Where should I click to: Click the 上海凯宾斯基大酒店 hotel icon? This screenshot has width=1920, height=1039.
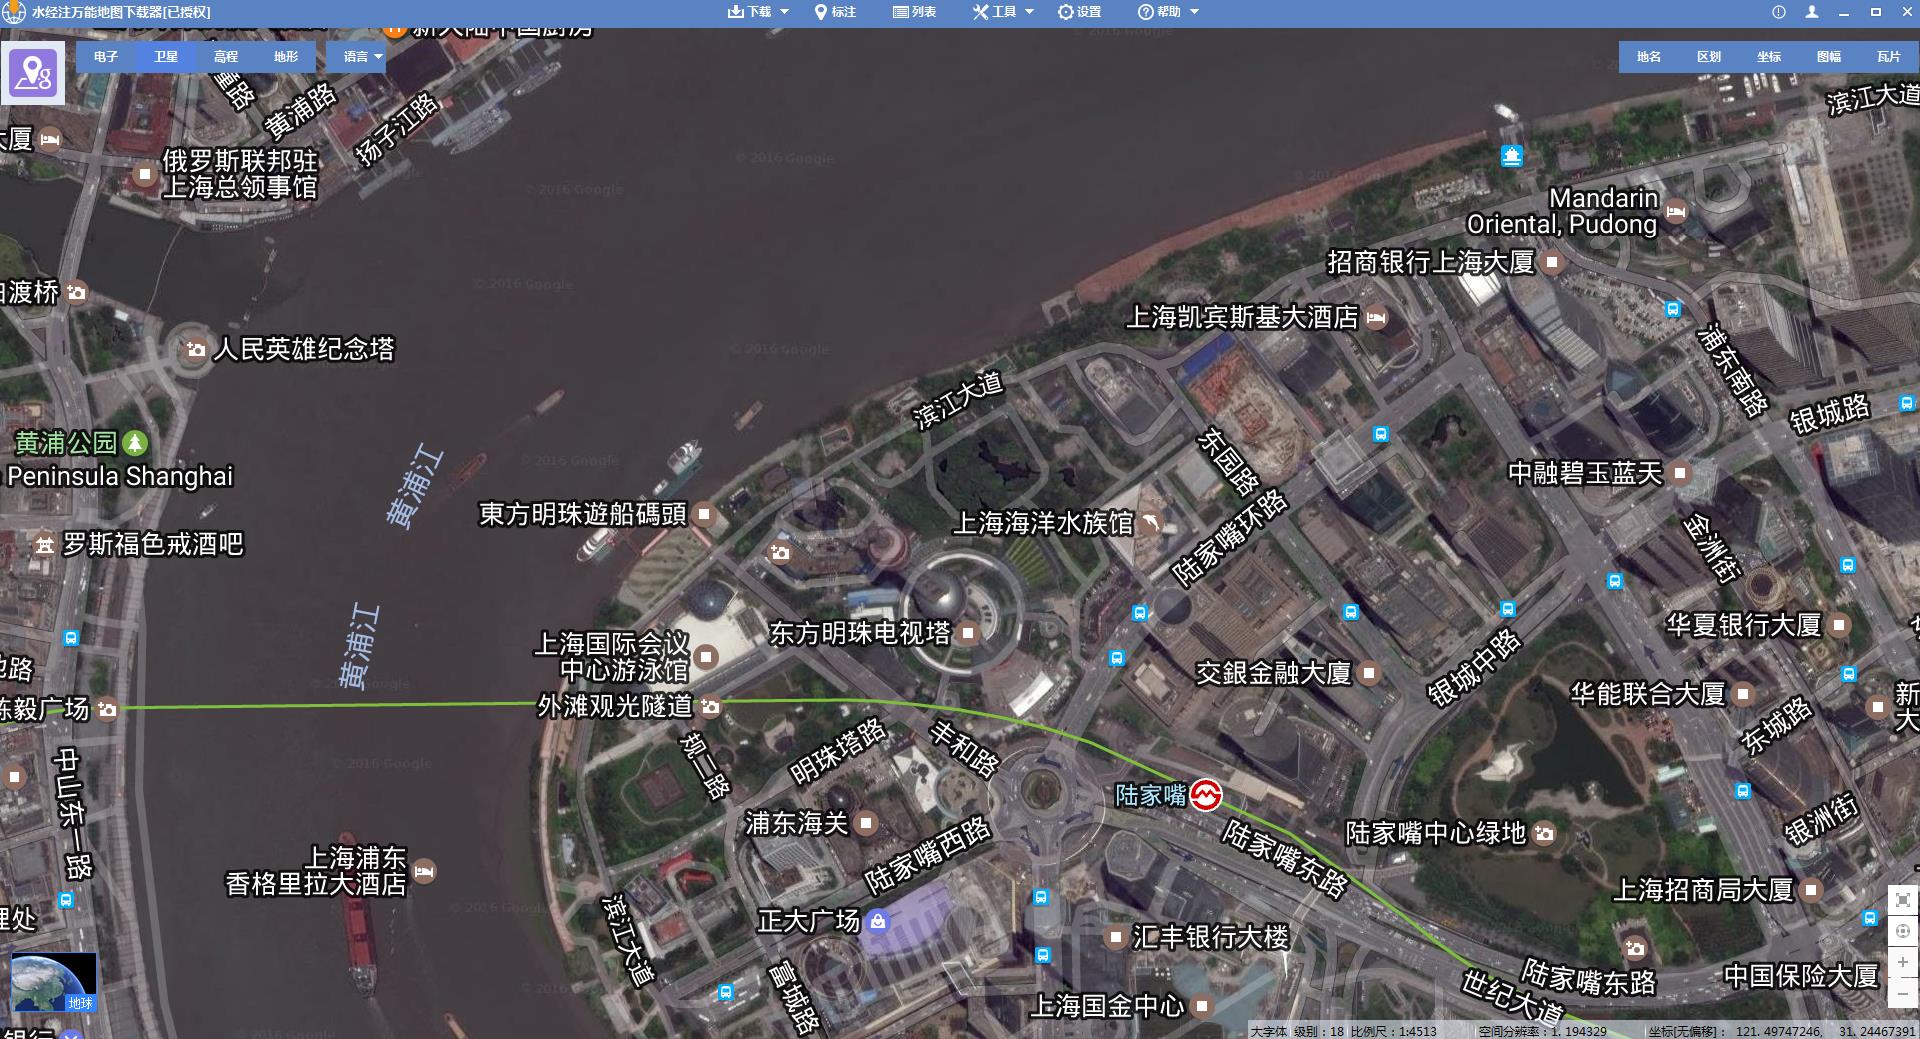click(x=1376, y=318)
